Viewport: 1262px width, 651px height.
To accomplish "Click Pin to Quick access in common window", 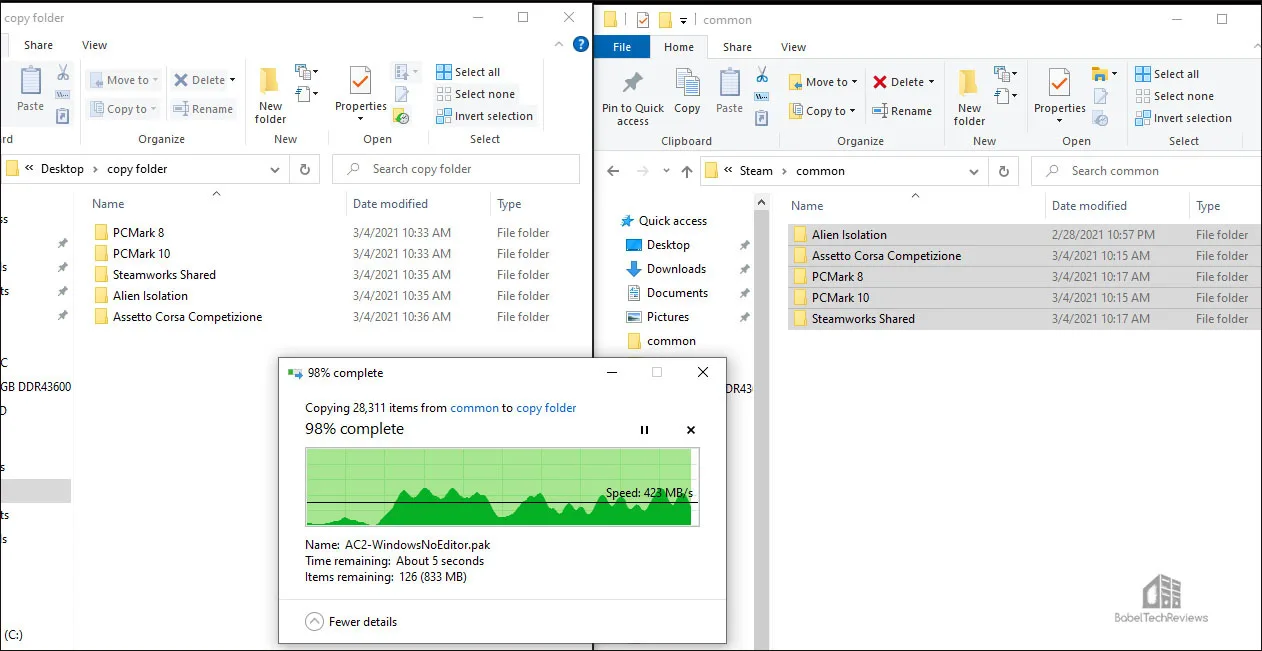I will [x=633, y=98].
